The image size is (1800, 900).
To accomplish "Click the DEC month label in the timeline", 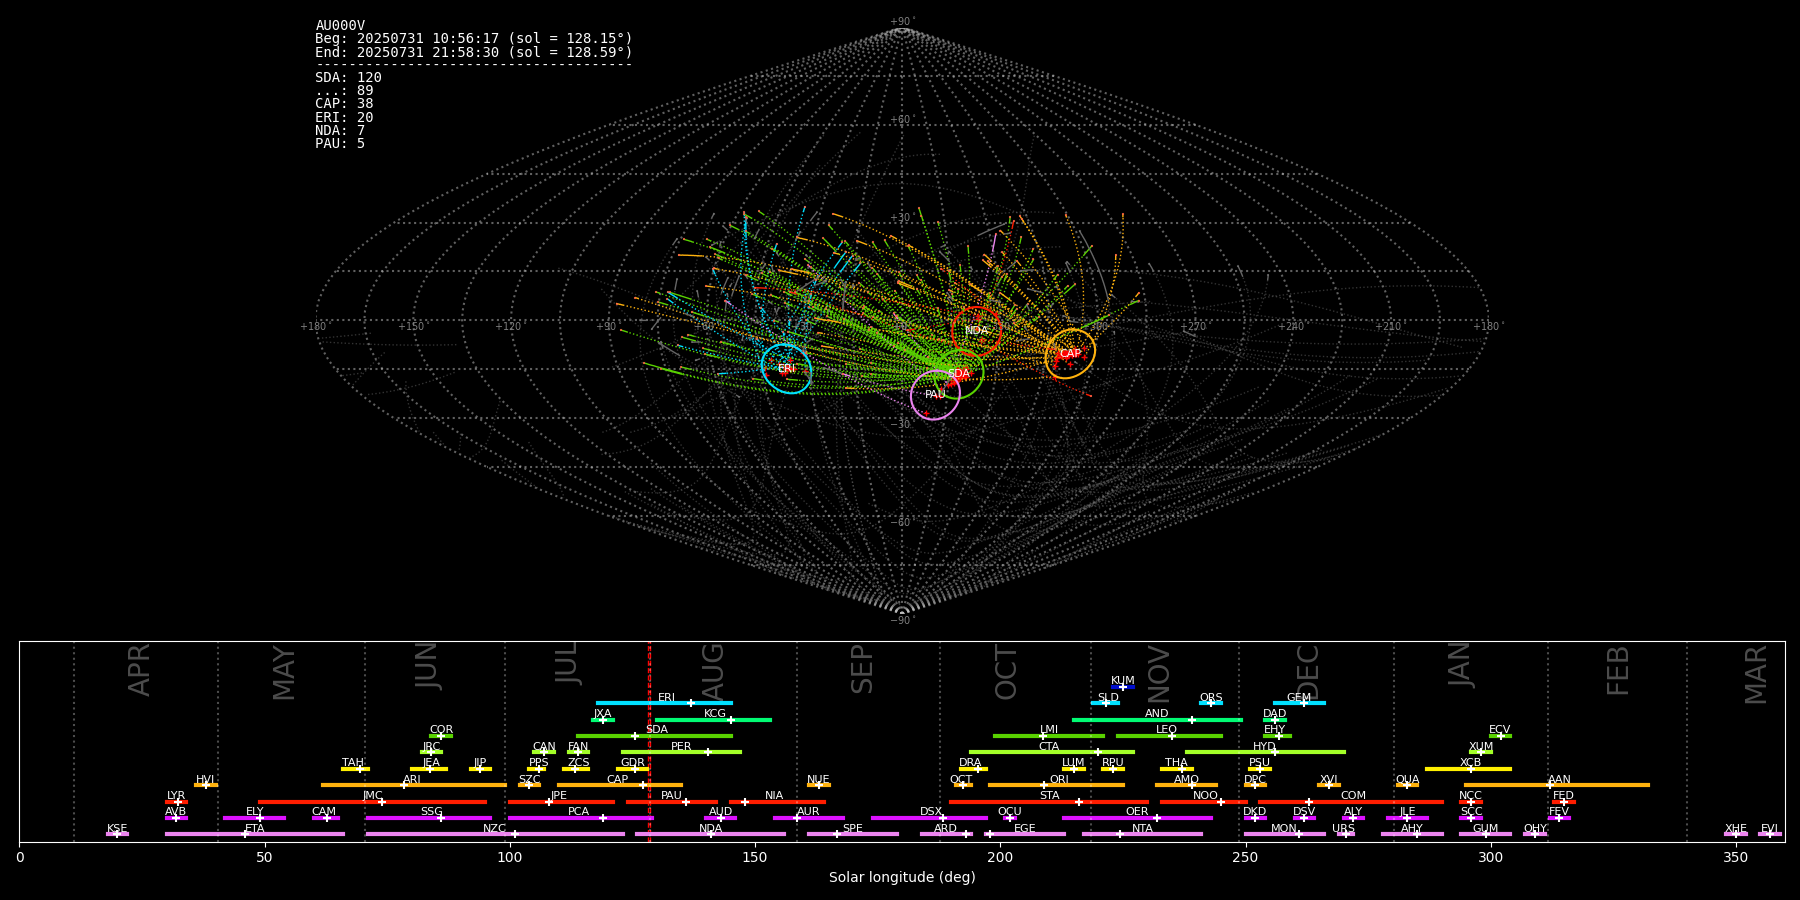I will [1308, 672].
